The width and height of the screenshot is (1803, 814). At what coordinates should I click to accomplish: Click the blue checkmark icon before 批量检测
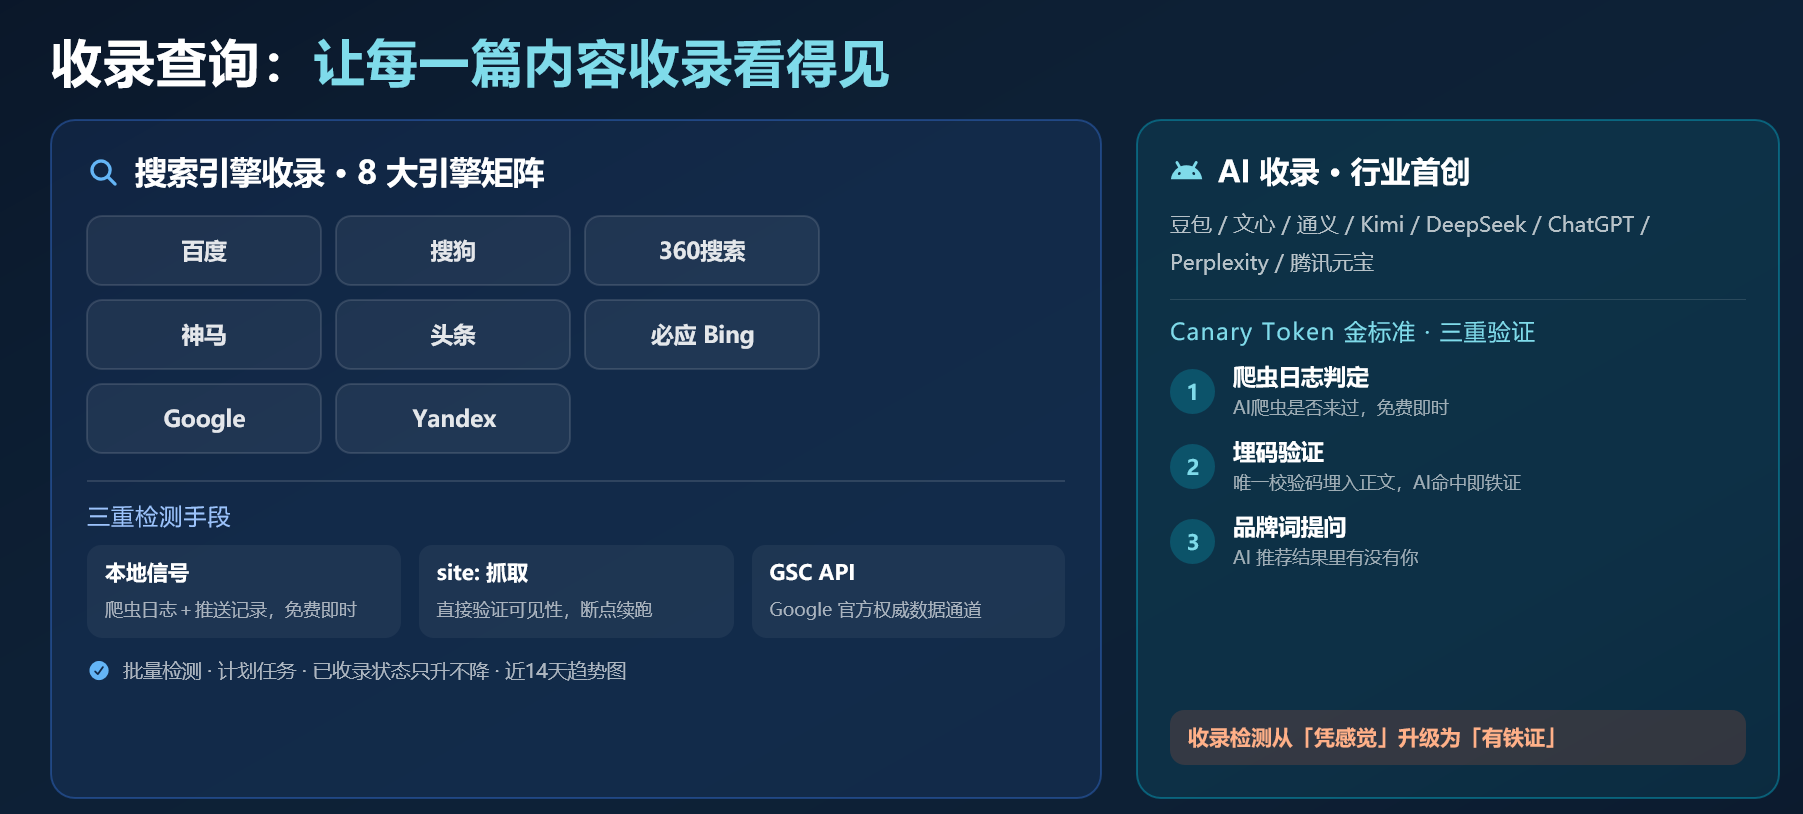pyautogui.click(x=99, y=671)
